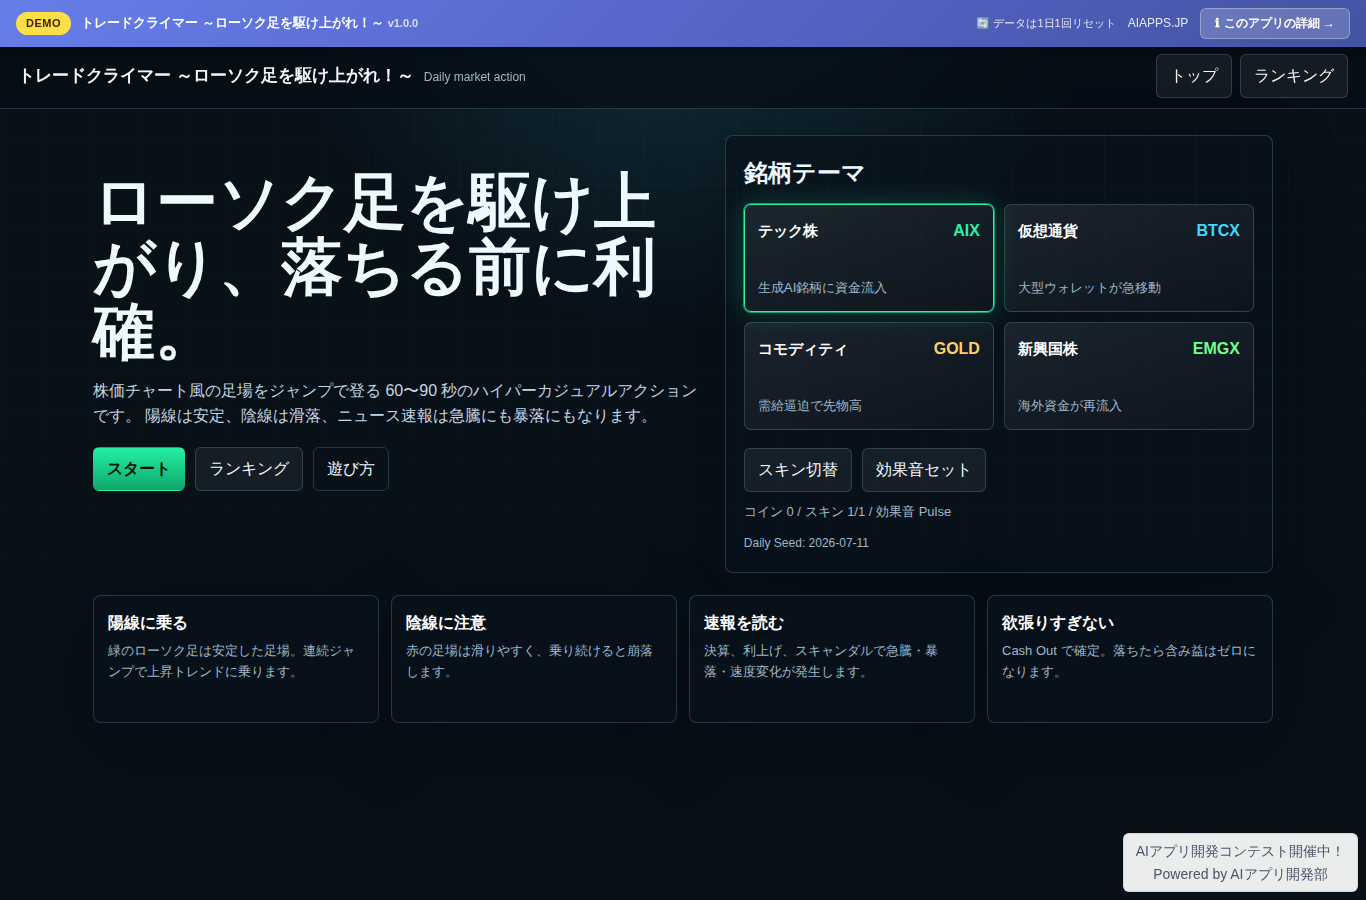The width and height of the screenshot is (1366, 900).
Task: Click the v1.0.0 version label
Action: click(403, 23)
